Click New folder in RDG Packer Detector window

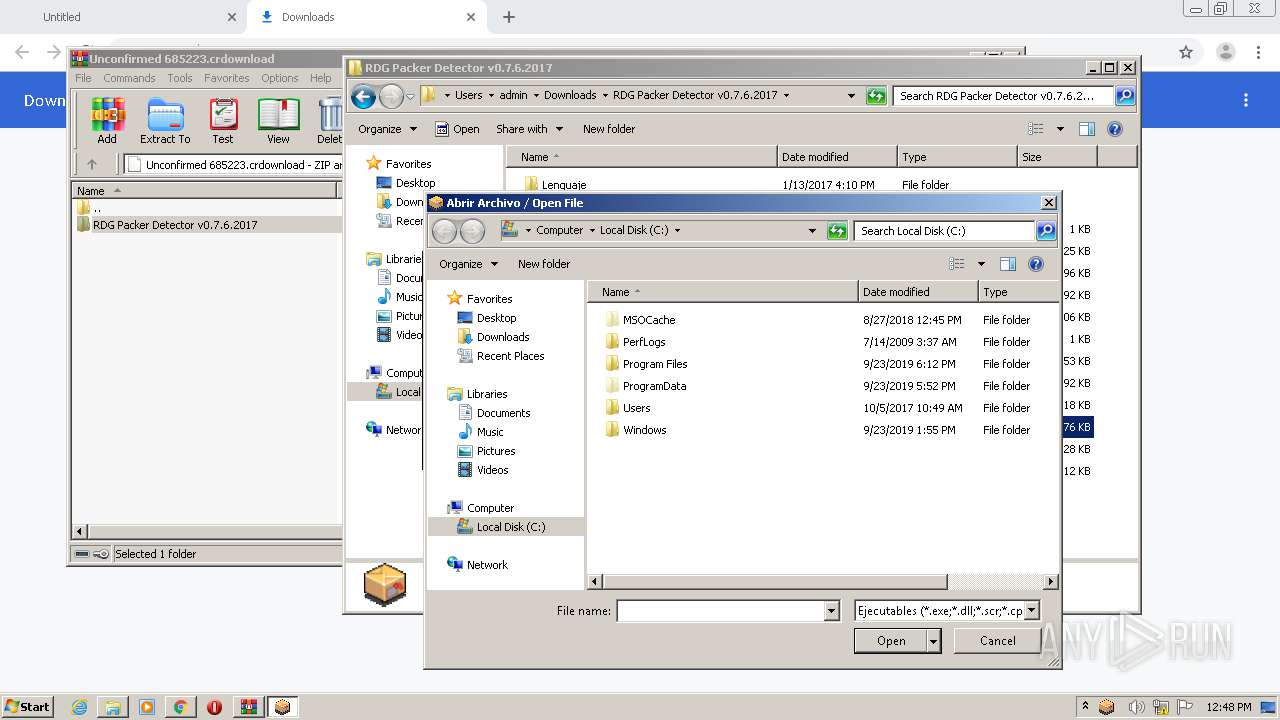[x=609, y=129]
